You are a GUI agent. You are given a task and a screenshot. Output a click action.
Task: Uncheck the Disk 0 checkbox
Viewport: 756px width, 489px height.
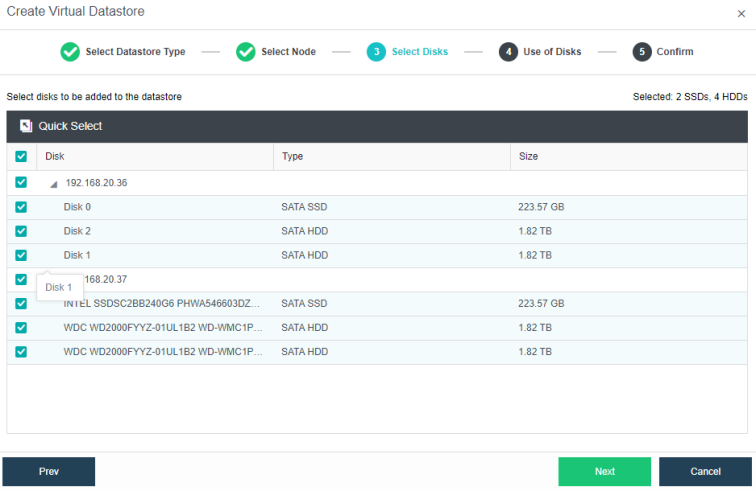21,207
